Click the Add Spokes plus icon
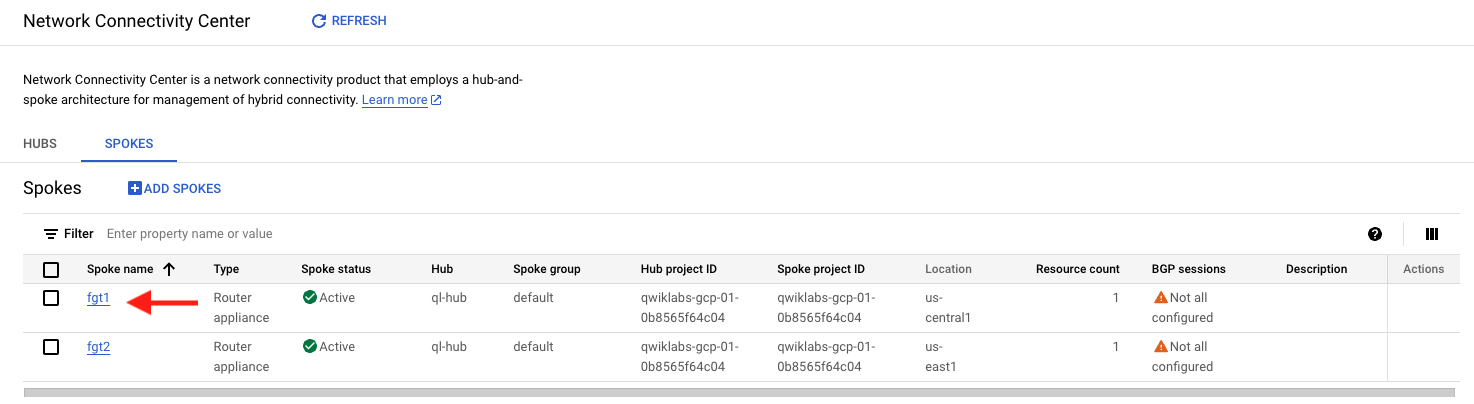This screenshot has height=404, width=1474. [x=135, y=188]
